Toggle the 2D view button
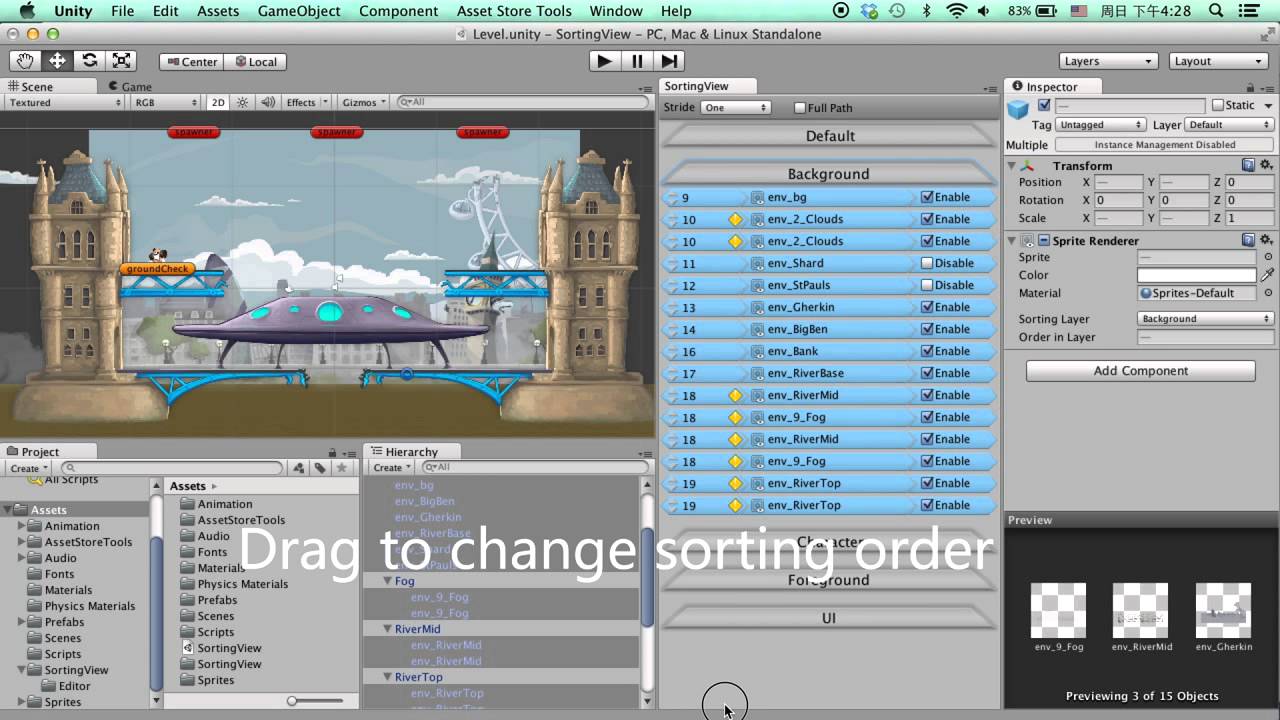 tap(218, 102)
